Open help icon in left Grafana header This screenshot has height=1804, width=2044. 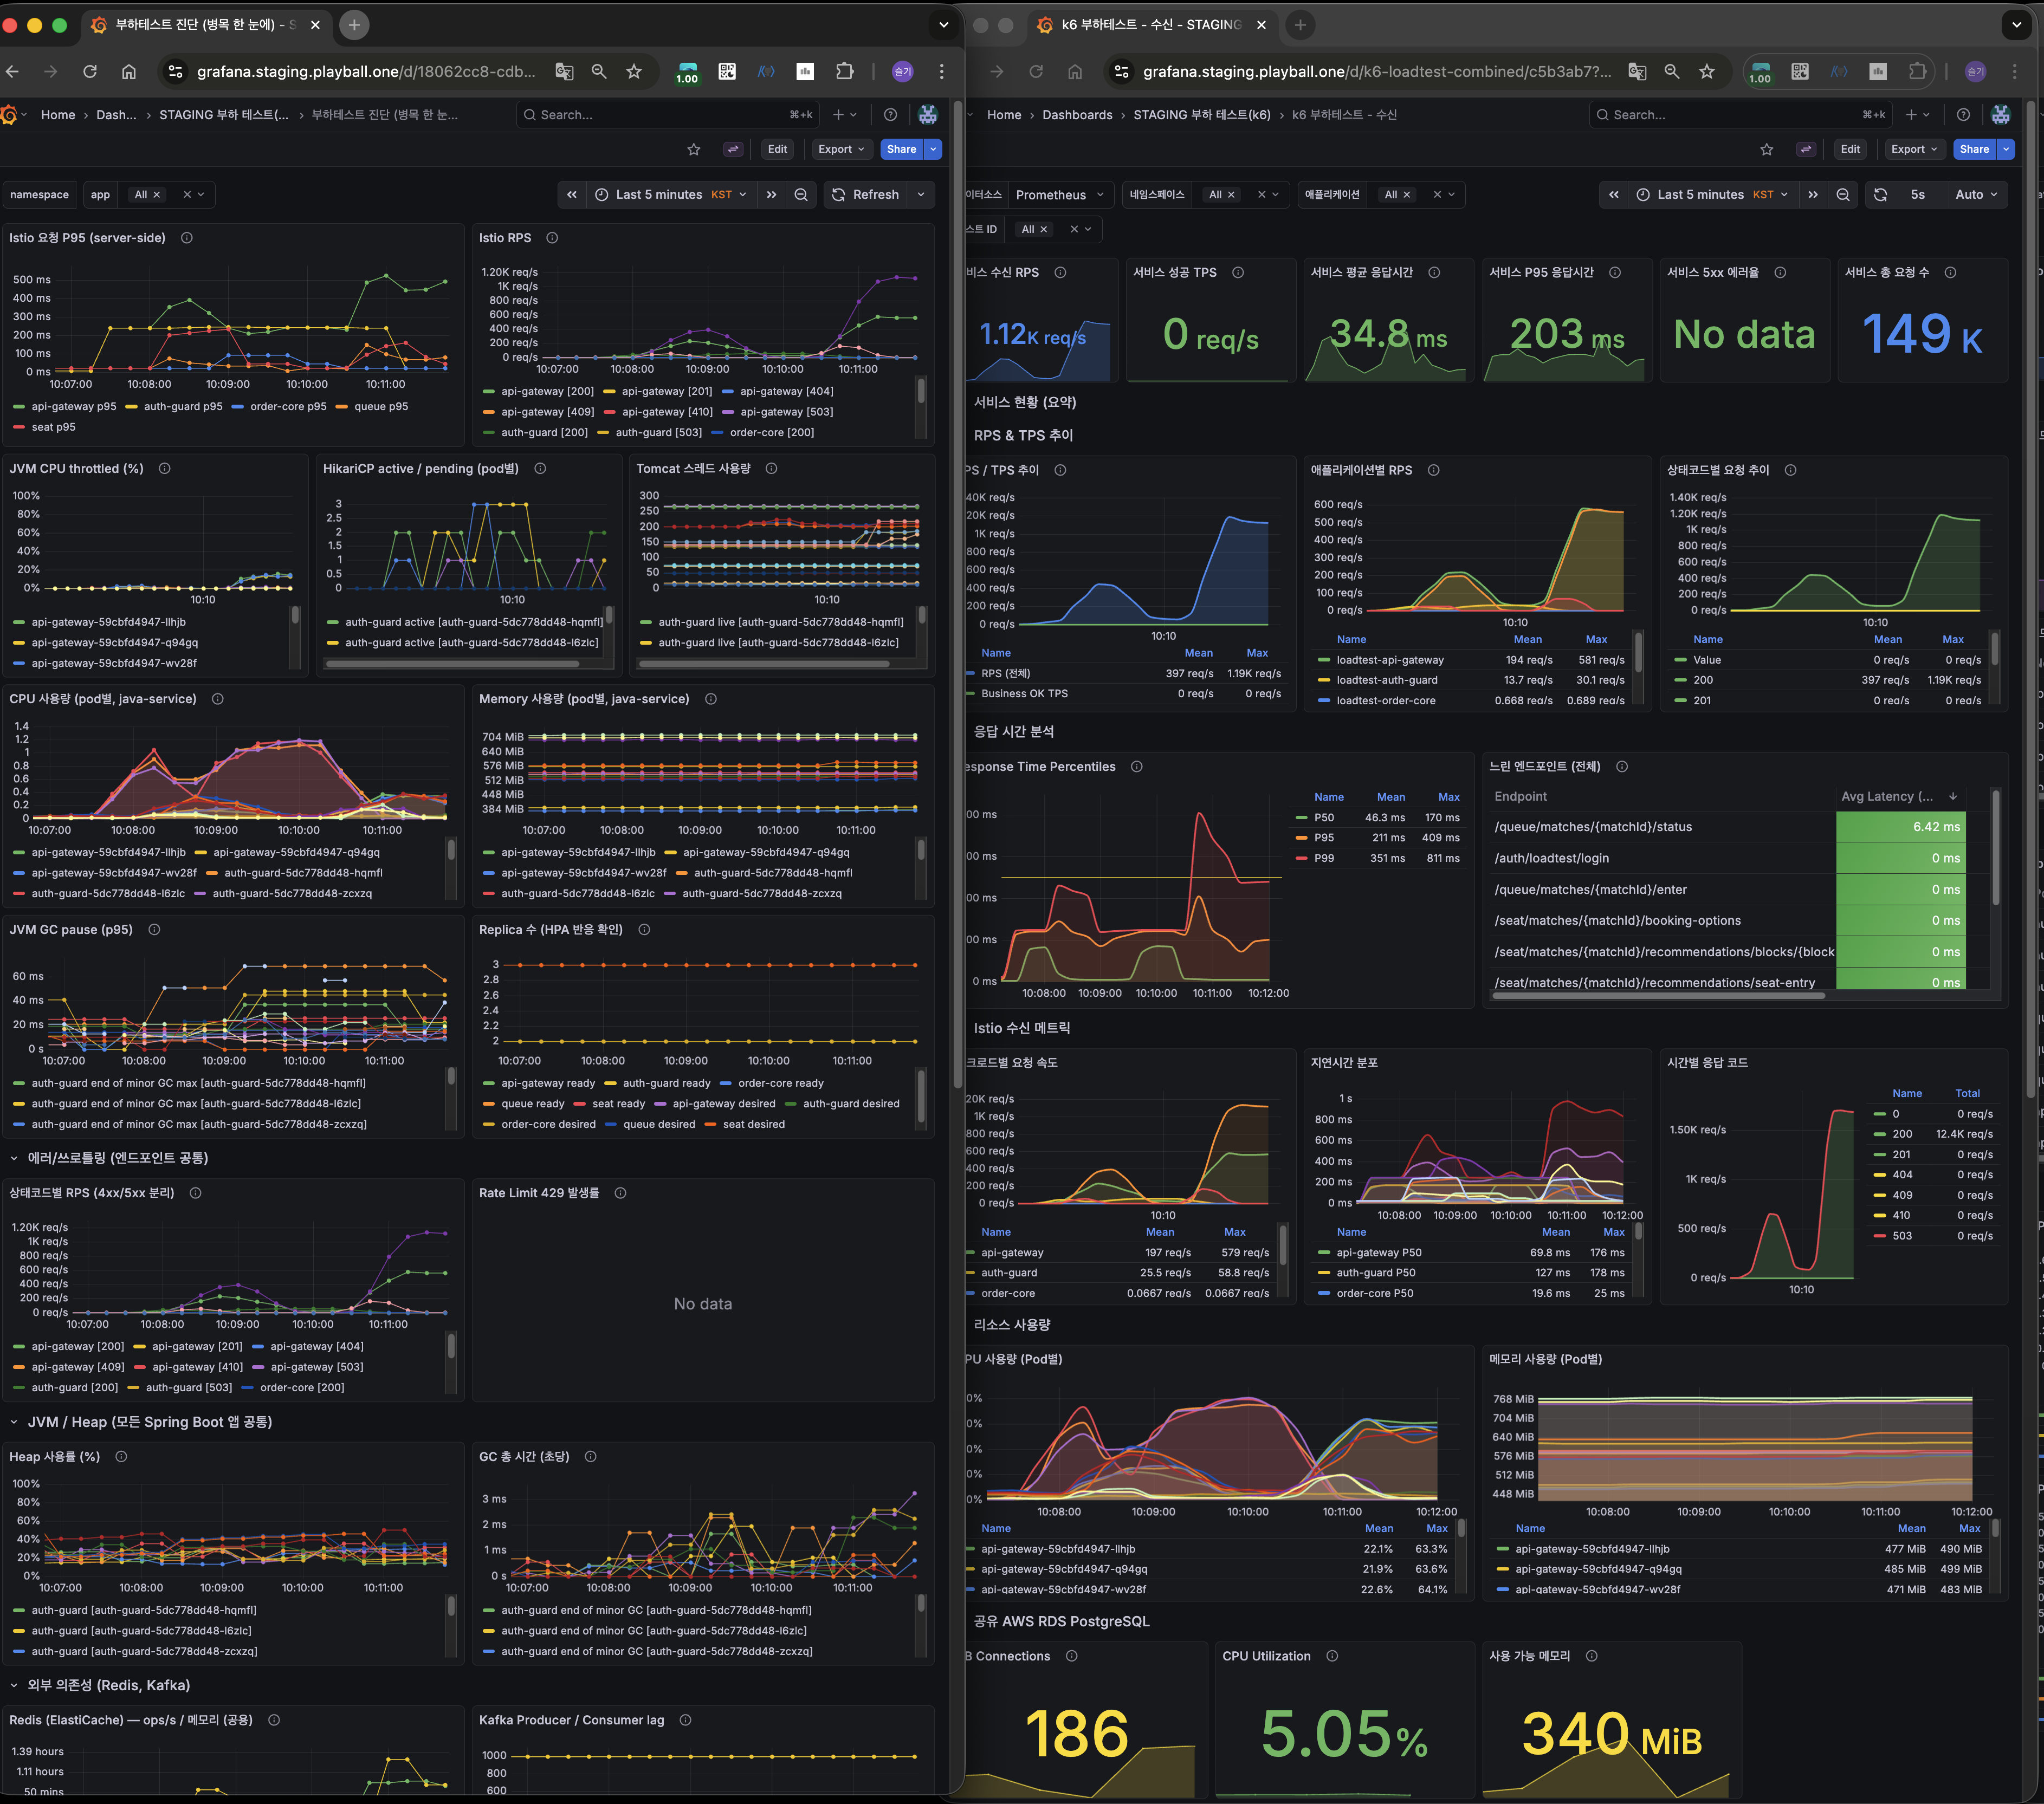(890, 115)
